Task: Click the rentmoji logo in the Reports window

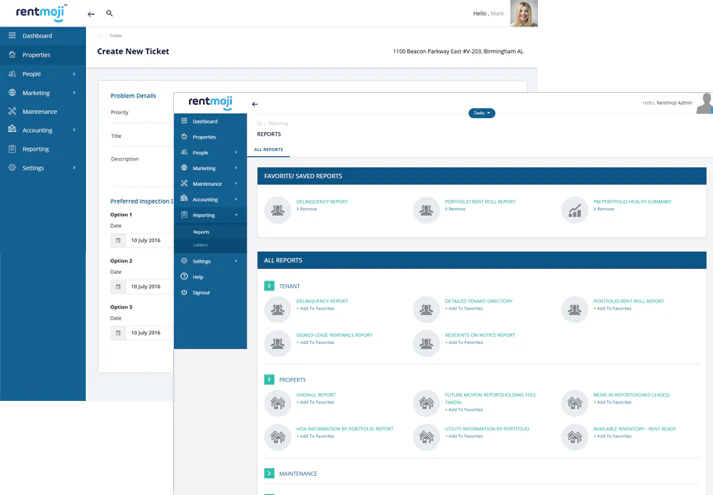Action: coord(211,102)
